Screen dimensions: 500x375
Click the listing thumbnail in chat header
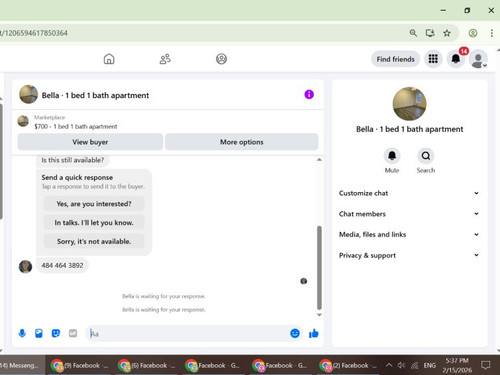pos(28,94)
